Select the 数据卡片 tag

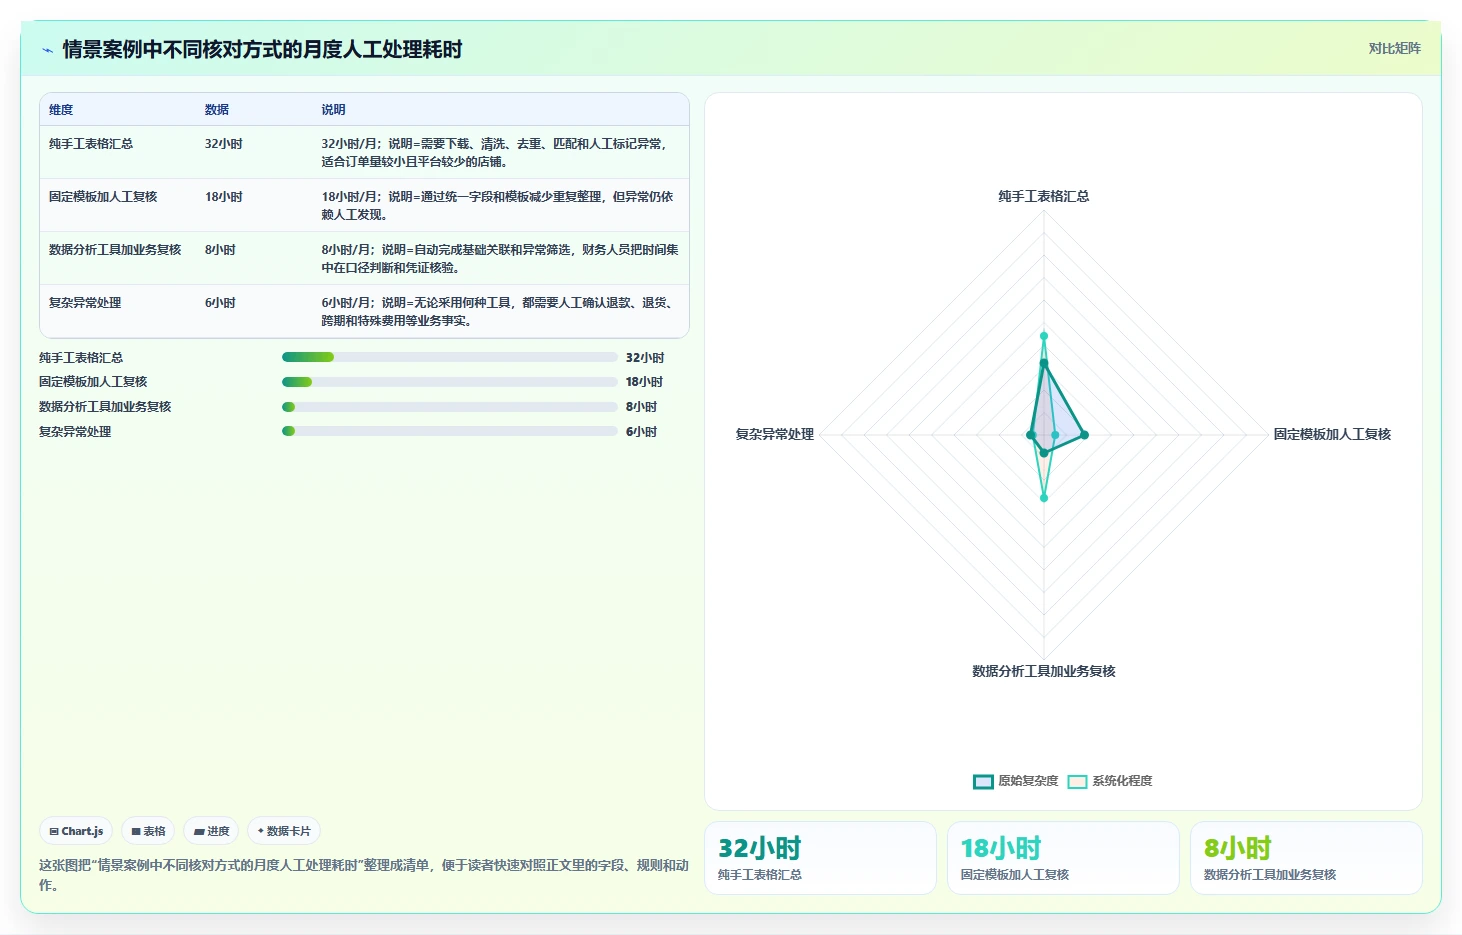(x=284, y=831)
